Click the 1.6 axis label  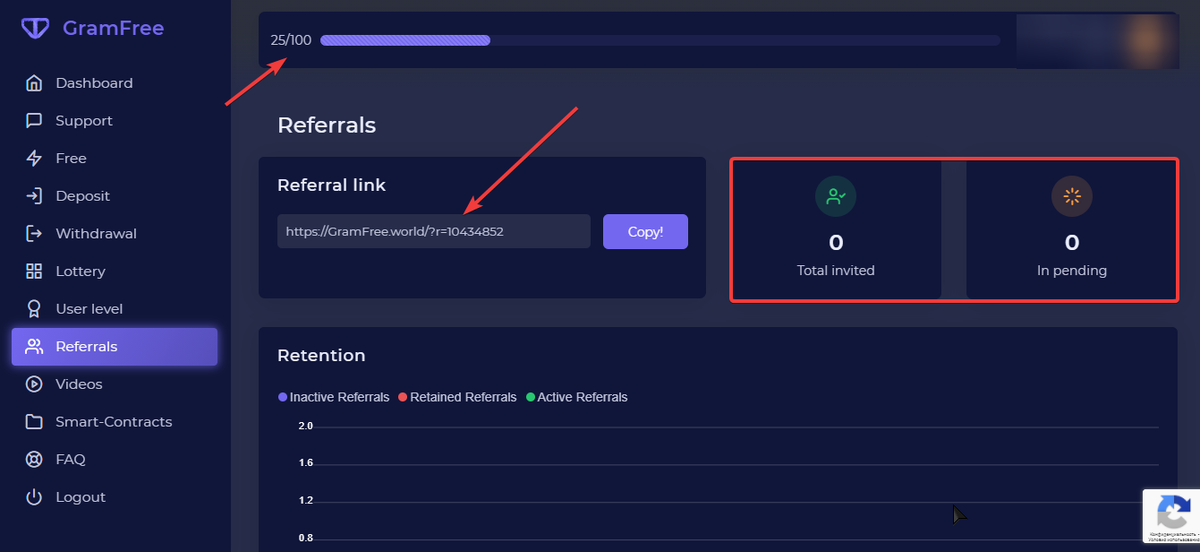coord(306,463)
